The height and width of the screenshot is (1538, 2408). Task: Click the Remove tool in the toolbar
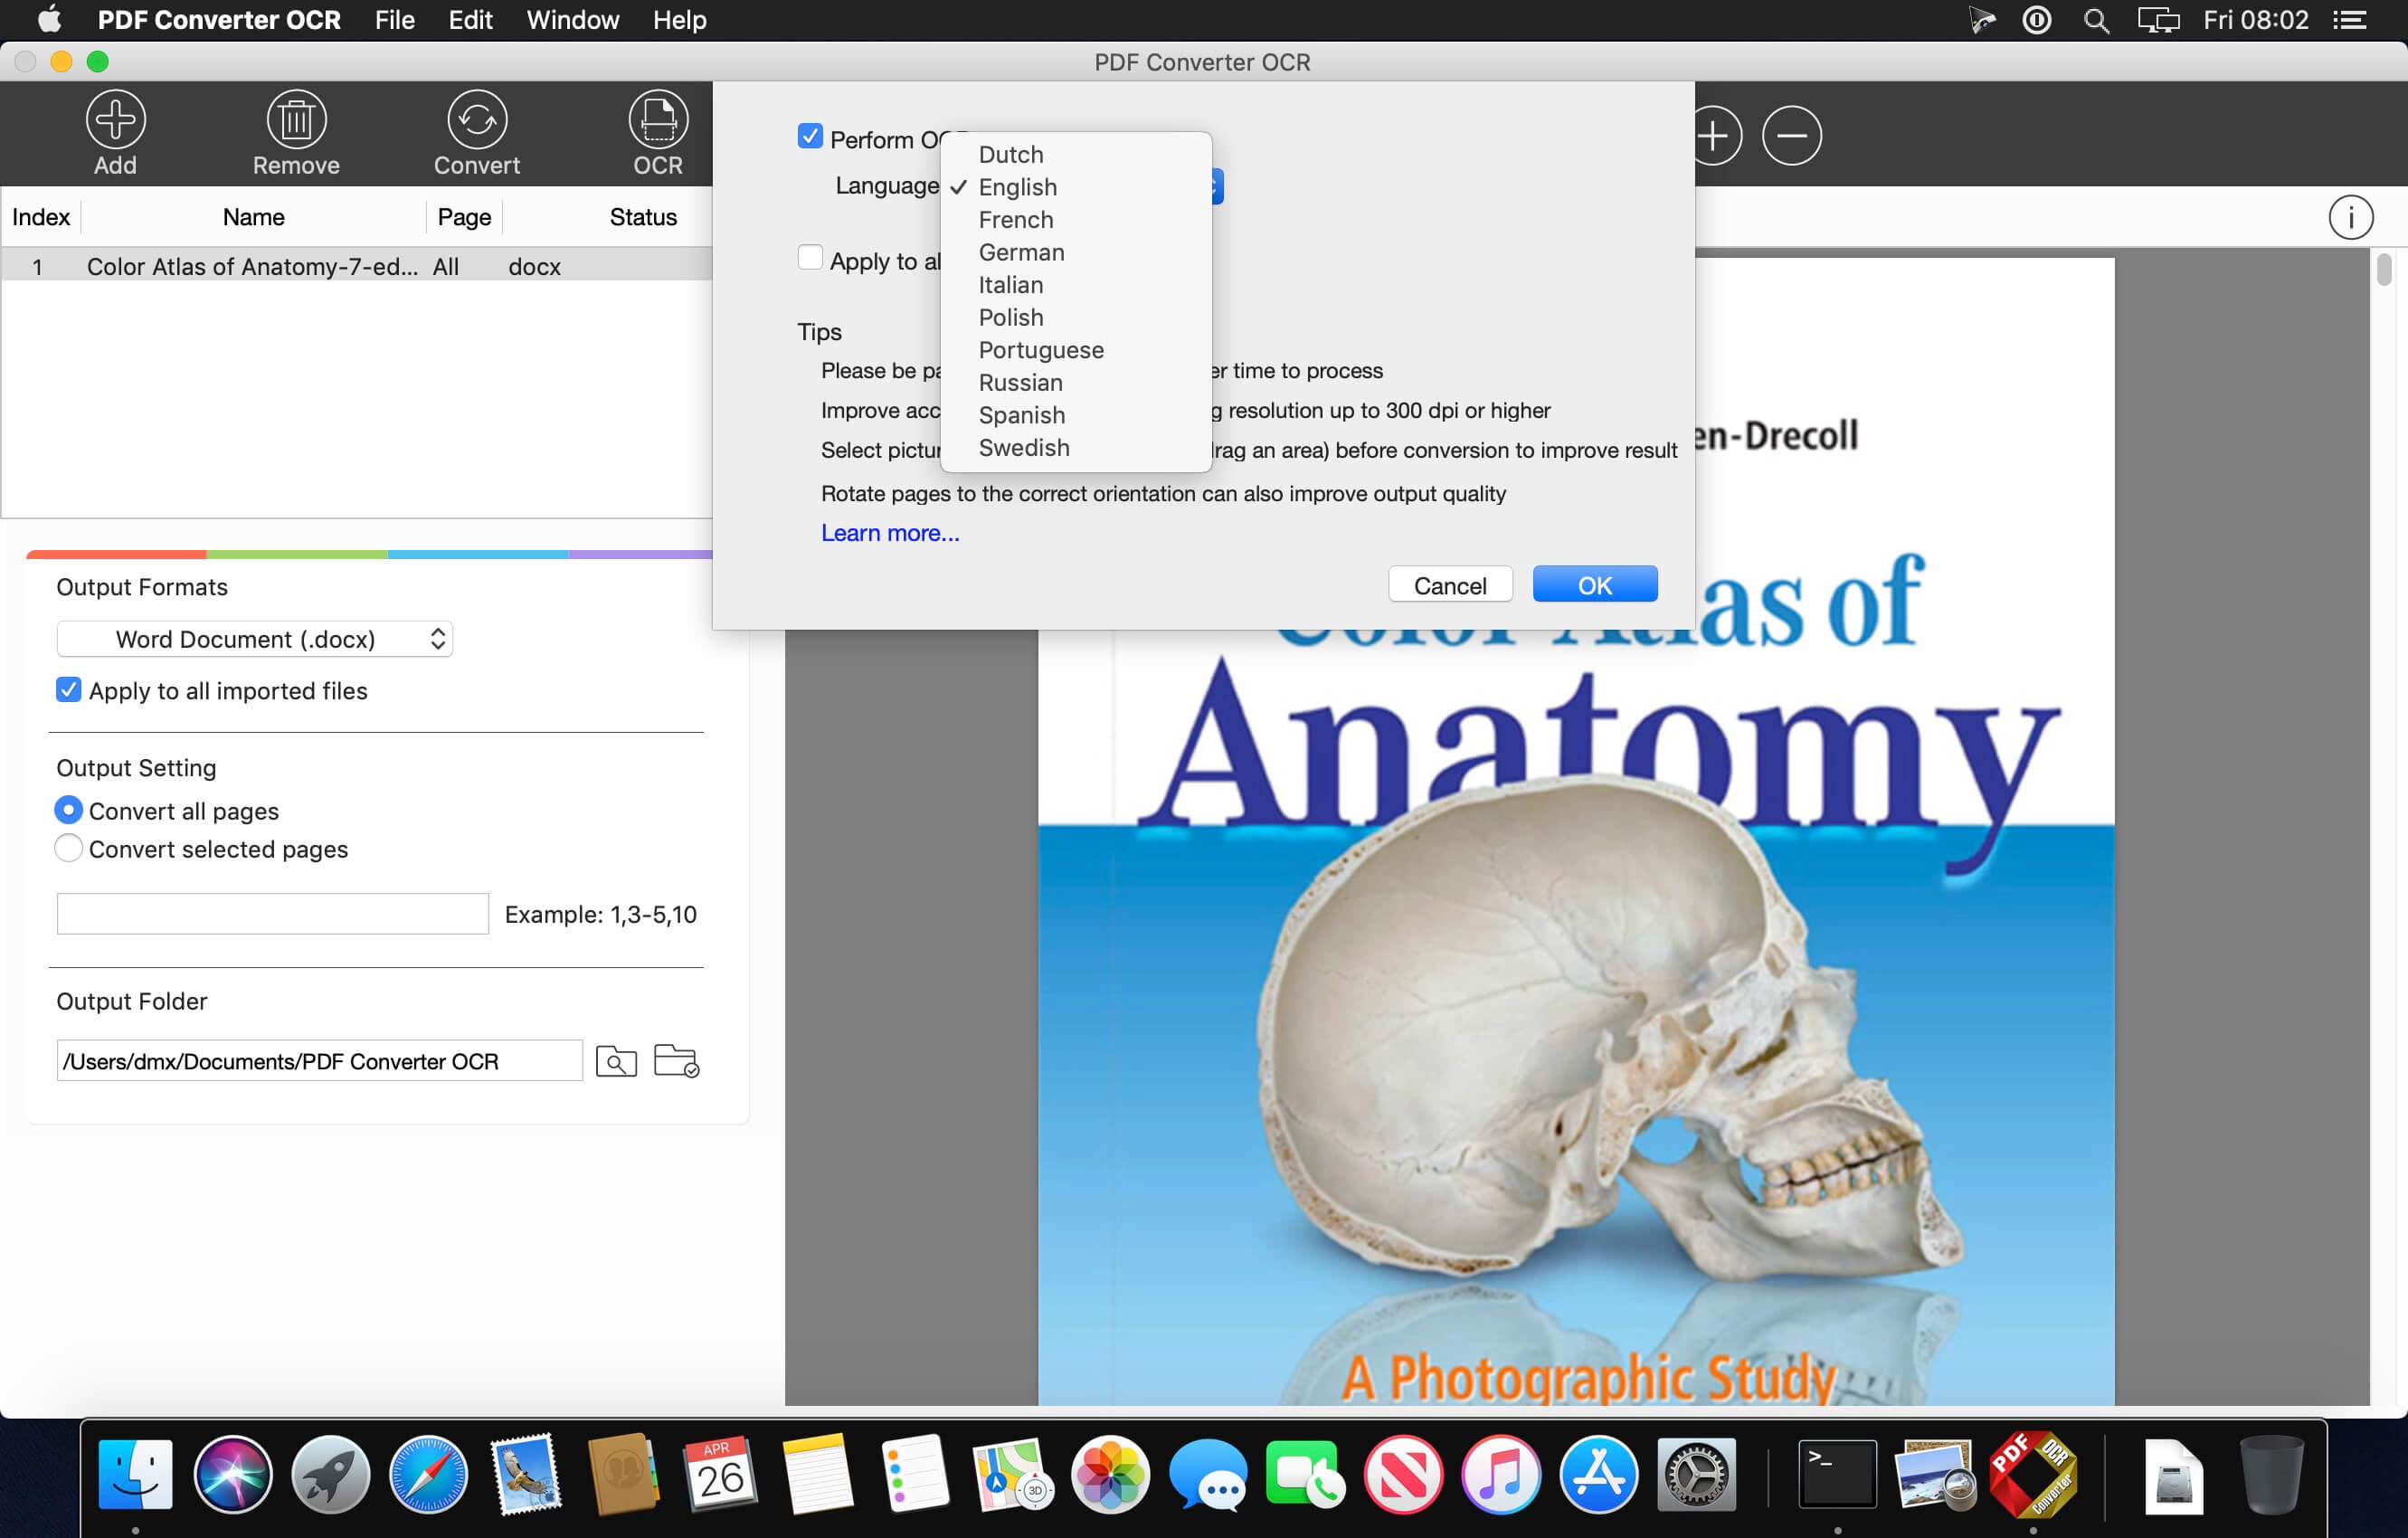click(x=296, y=132)
